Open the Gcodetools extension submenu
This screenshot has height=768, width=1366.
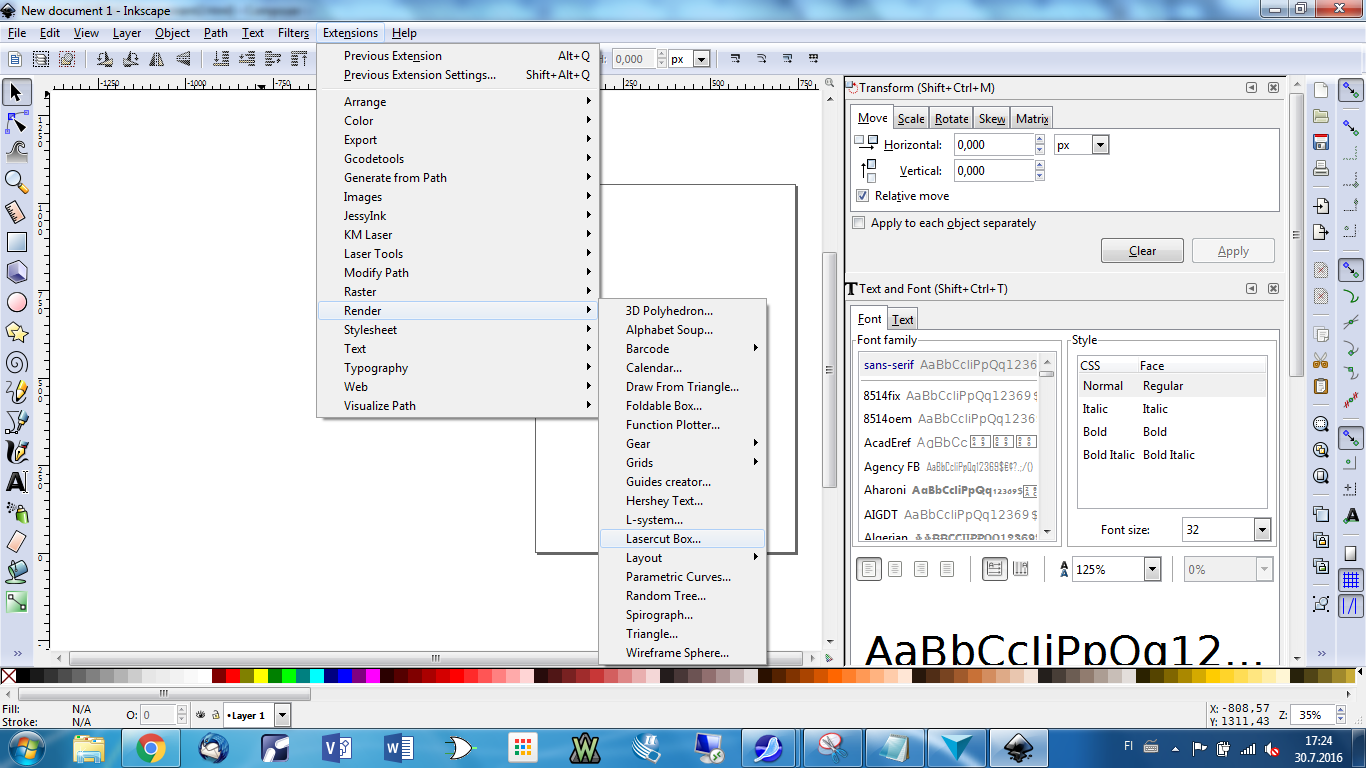point(458,159)
